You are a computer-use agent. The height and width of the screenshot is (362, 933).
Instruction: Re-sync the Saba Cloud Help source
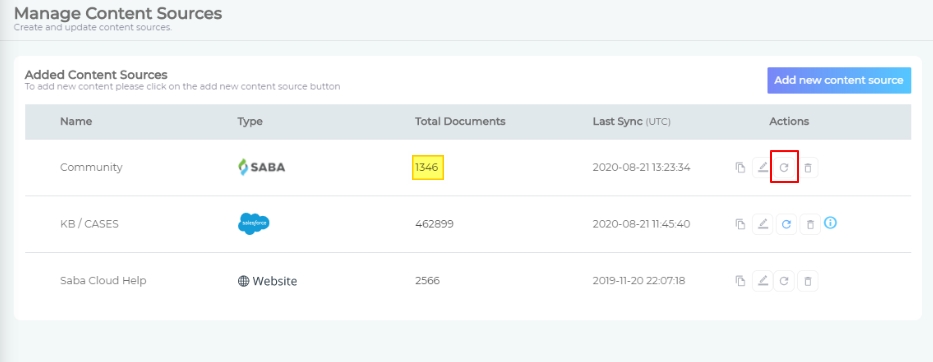784,281
